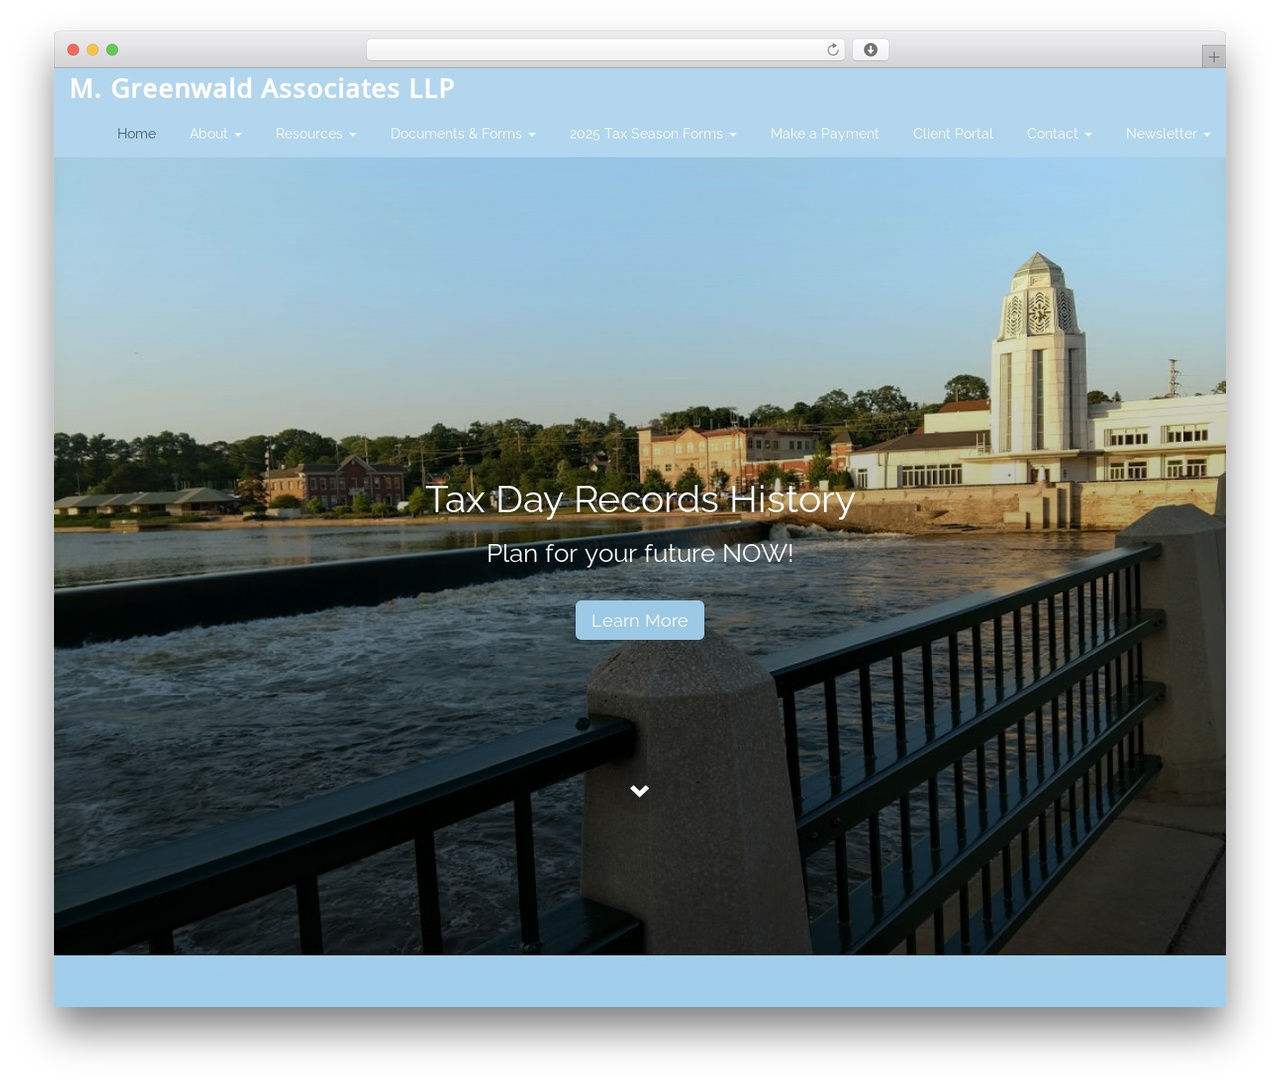
Task: Expand the About dropdown menu
Action: click(216, 134)
